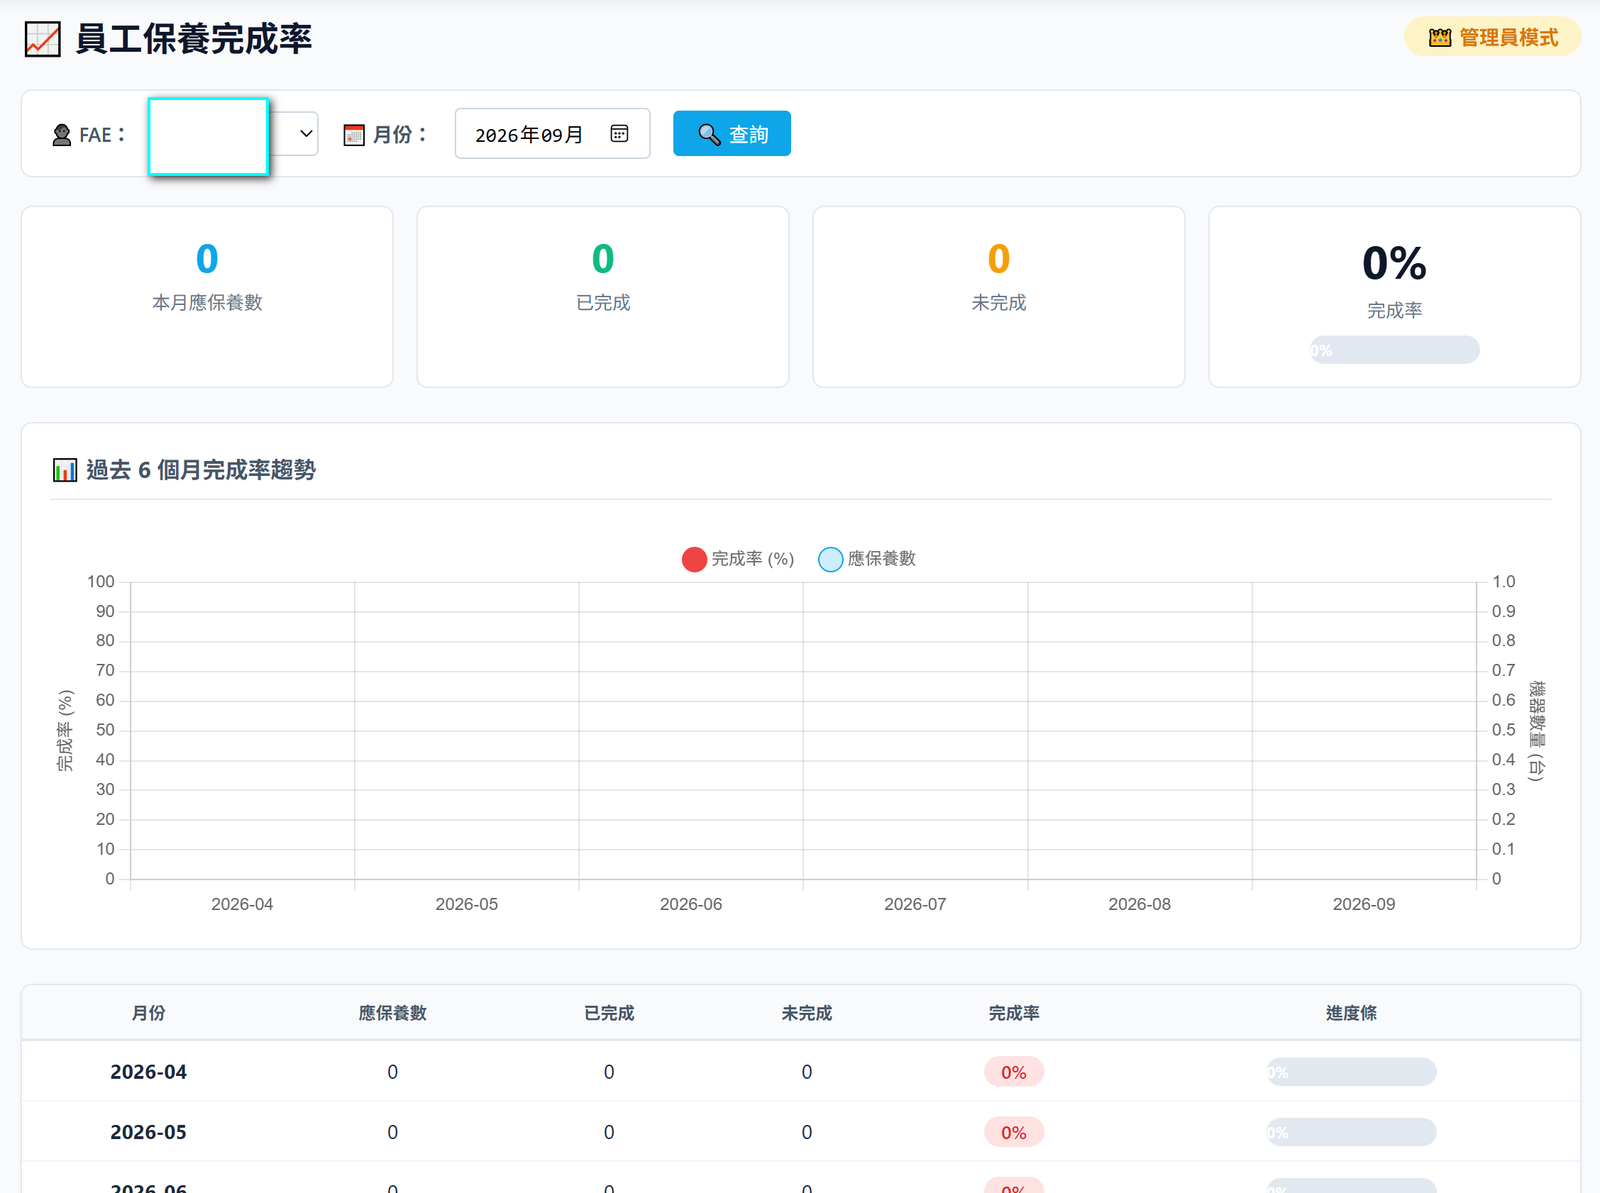Click the bar chart icon beside 過去 6 個月完成率趨勢
Viewport: 1600px width, 1193px height.
pos(65,470)
